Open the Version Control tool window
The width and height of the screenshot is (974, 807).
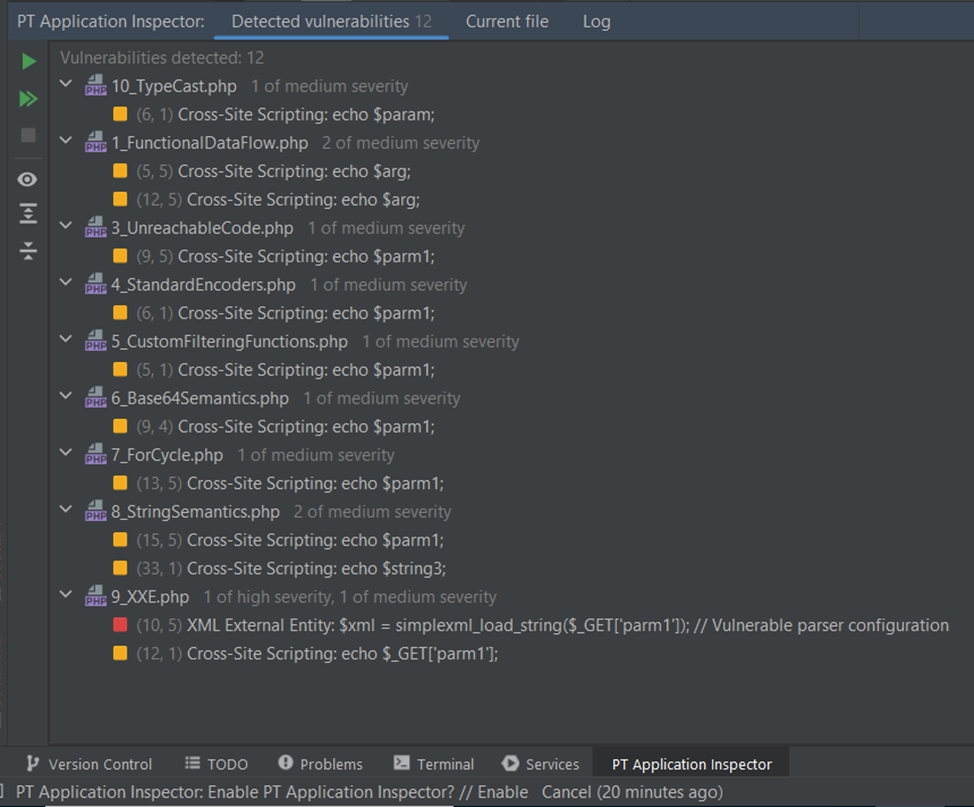click(x=89, y=764)
